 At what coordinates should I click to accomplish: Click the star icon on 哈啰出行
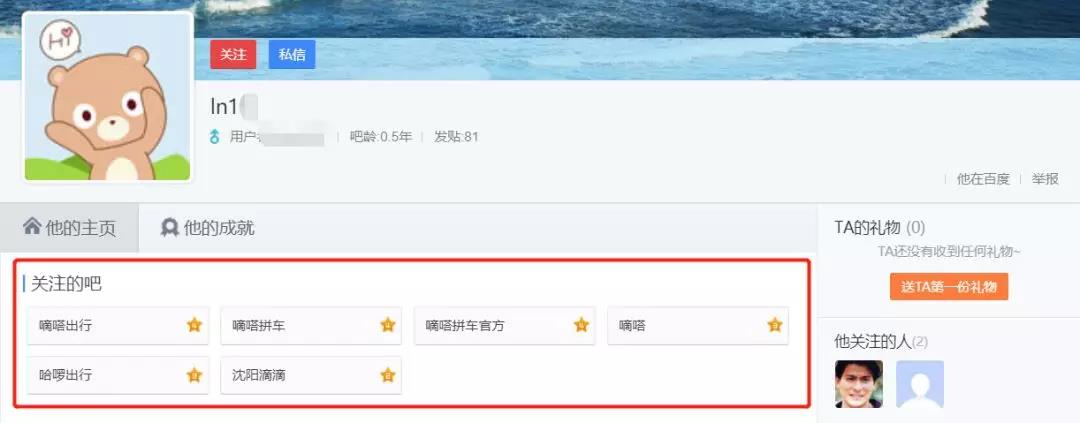point(194,375)
